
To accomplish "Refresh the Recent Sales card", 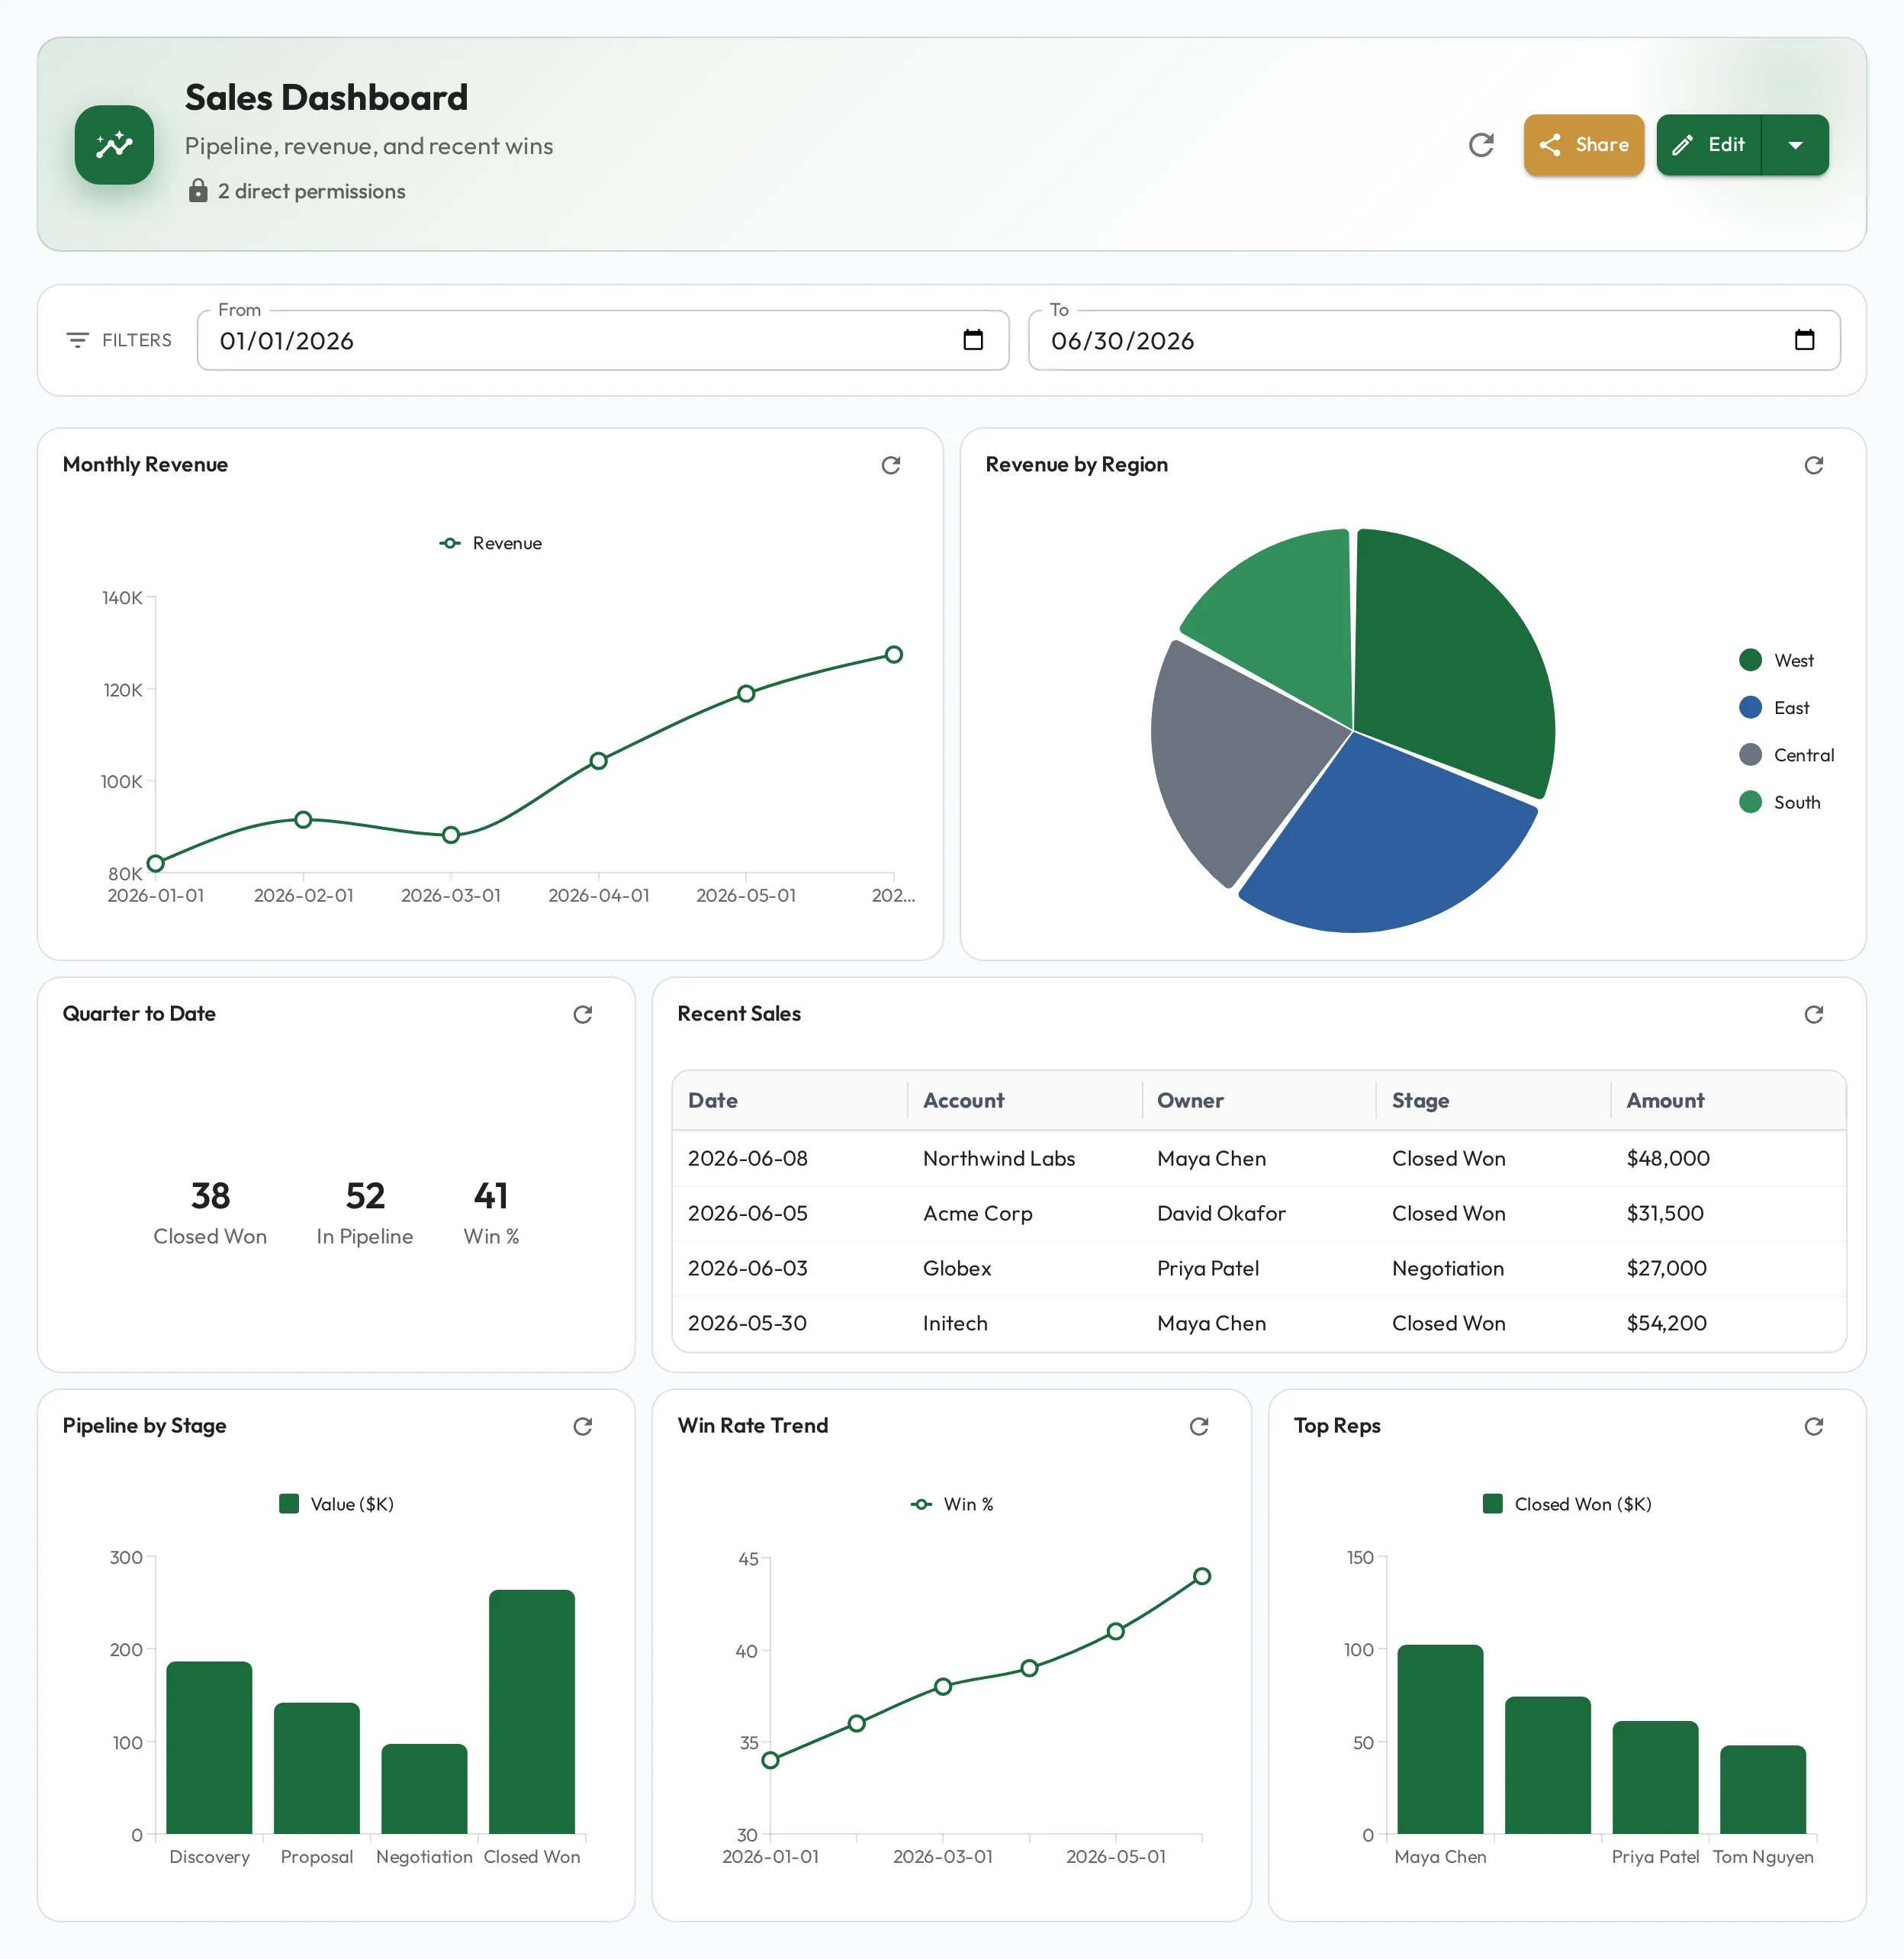I will (1813, 1014).
